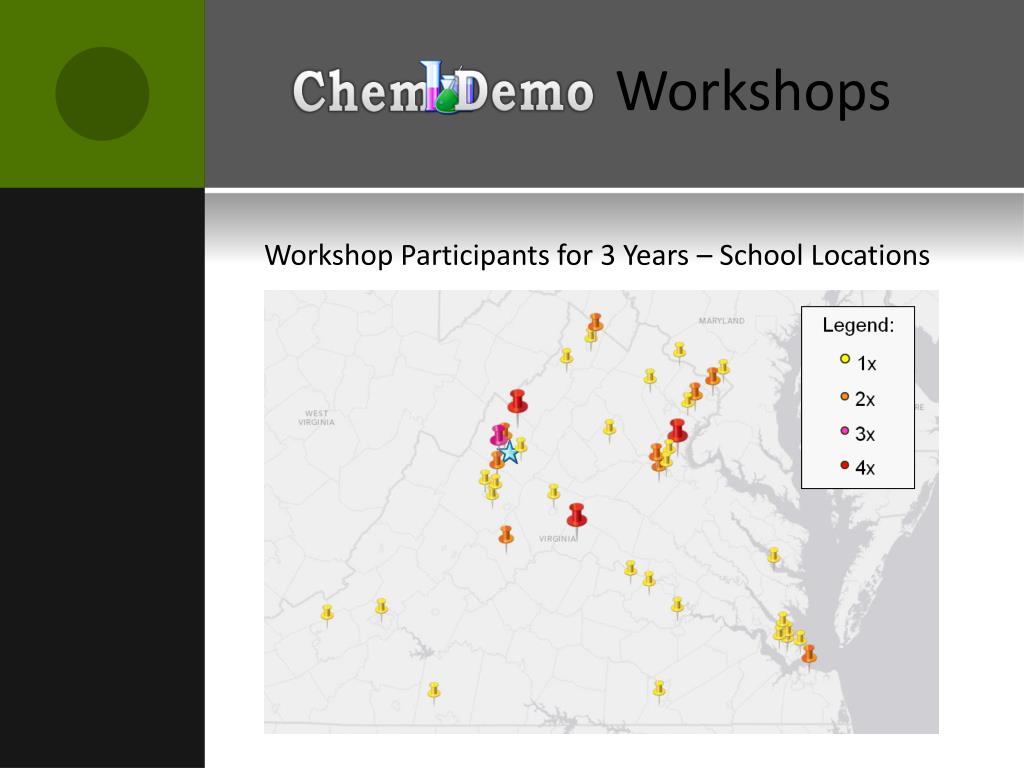Click the "MARYLAND" map label
1024x768 pixels.
(x=722, y=321)
